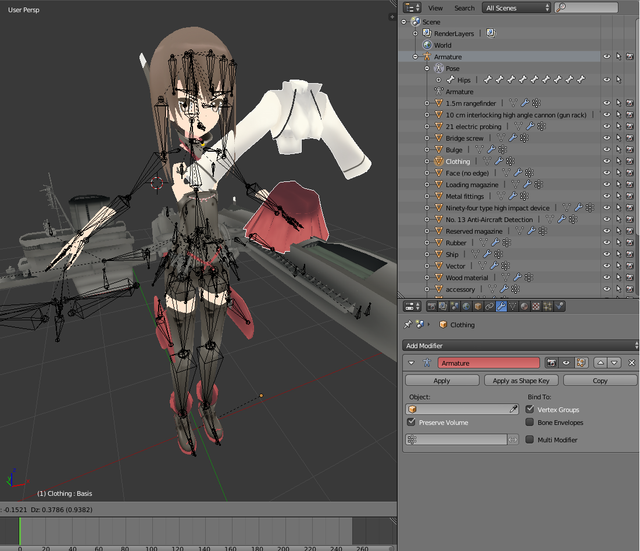This screenshot has height=551, width=640.
Task: Open the All Scenes display dropdown
Action: [x=517, y=8]
